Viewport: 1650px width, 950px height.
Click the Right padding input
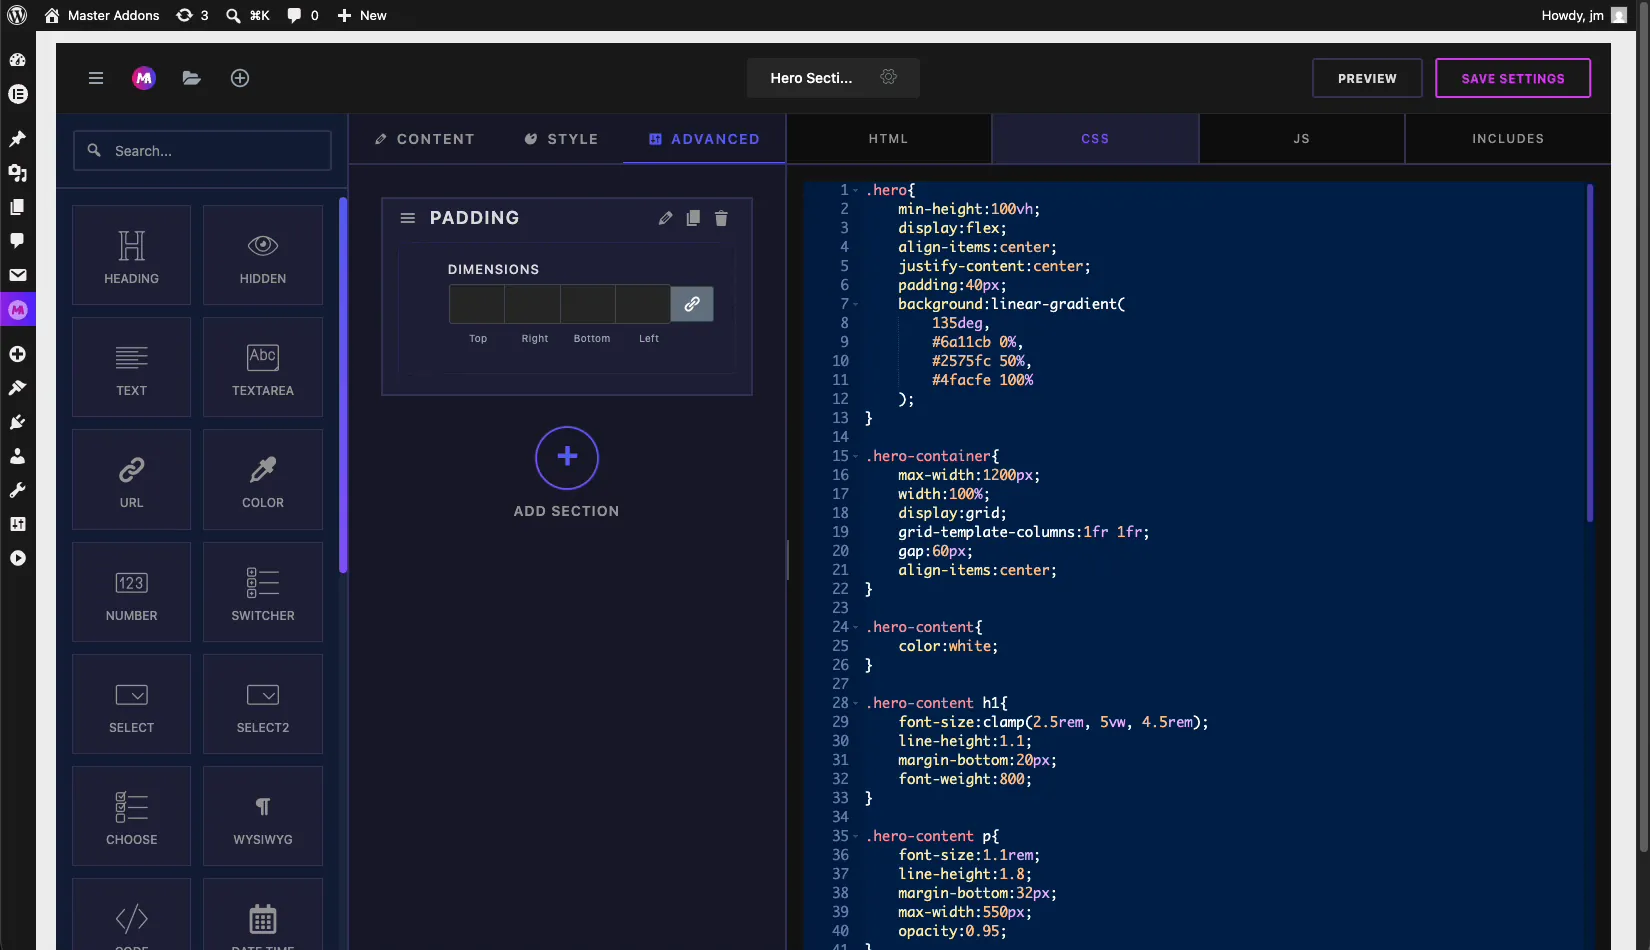coord(532,304)
